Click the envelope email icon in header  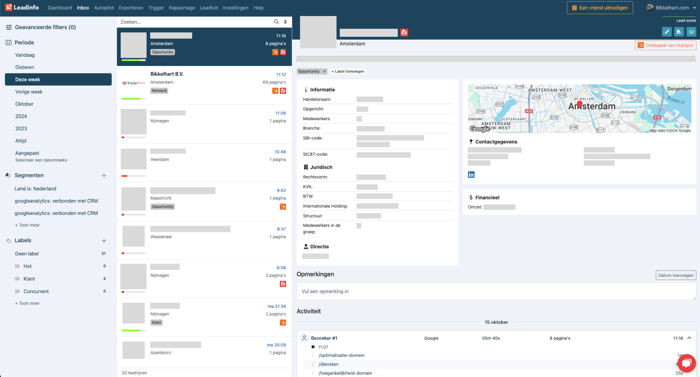pos(691,32)
